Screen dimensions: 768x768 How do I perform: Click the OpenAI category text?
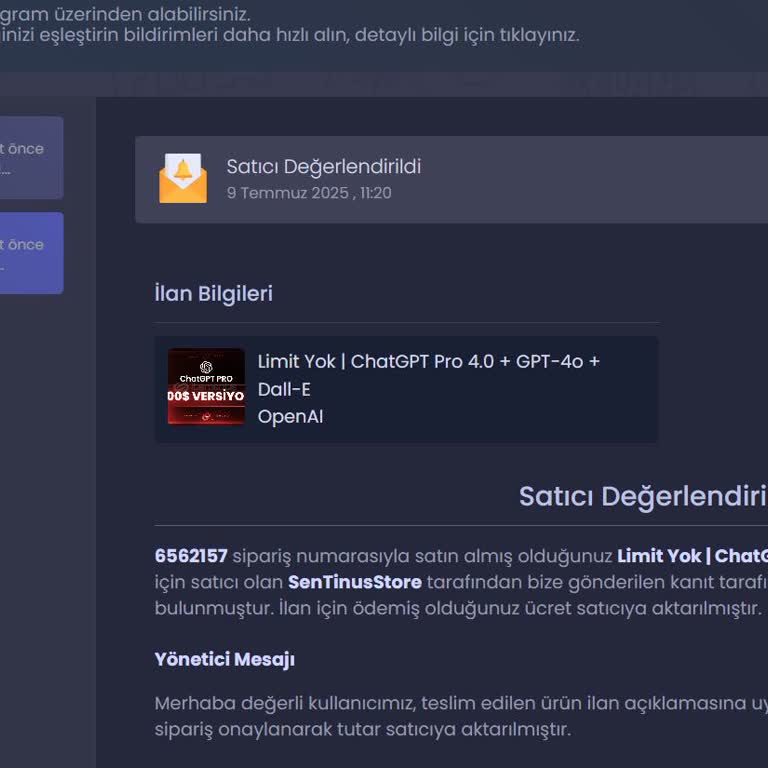tap(290, 417)
